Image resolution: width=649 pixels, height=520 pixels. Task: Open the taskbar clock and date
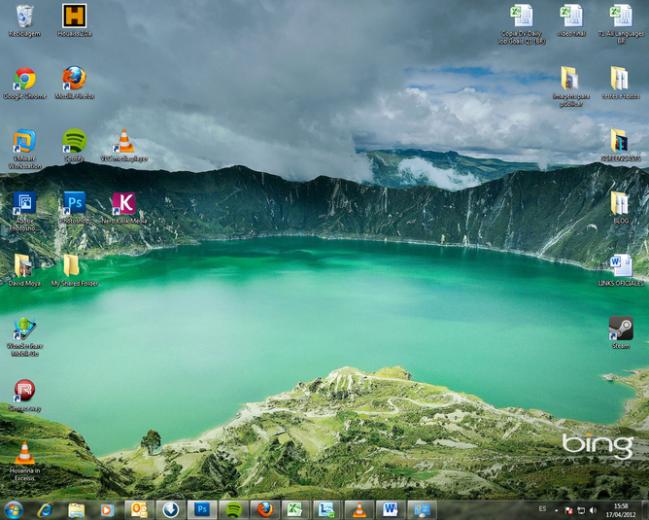click(x=621, y=510)
